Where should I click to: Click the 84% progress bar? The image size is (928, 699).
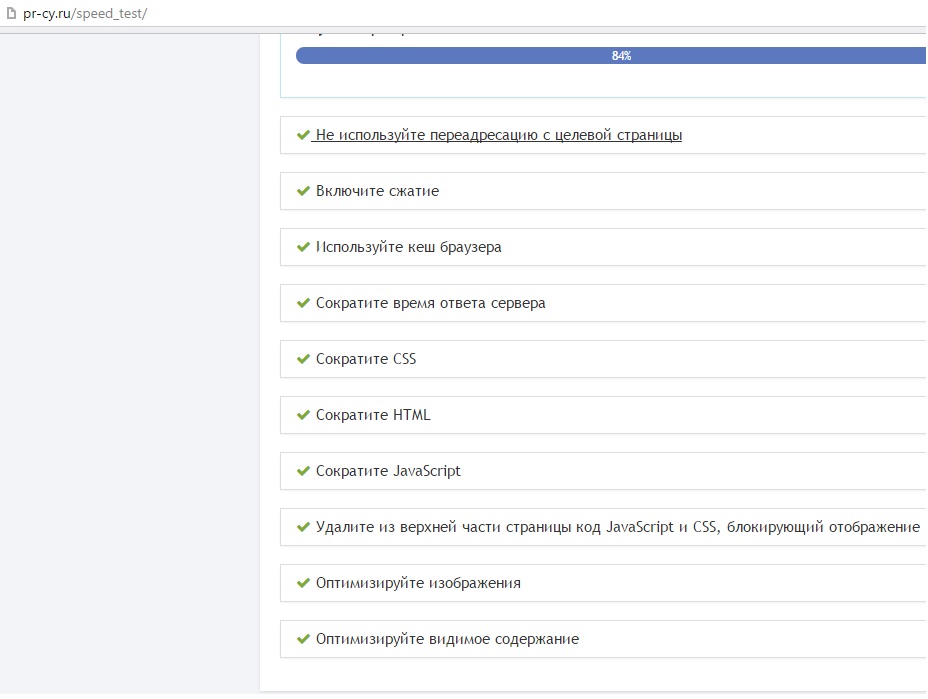point(611,56)
